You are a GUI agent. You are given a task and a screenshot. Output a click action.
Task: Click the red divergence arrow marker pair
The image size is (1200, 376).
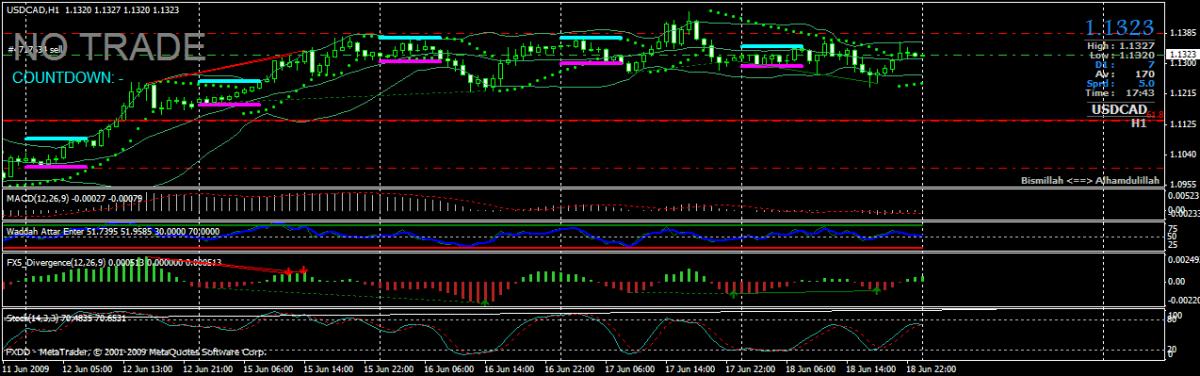pyautogui.click(x=296, y=270)
